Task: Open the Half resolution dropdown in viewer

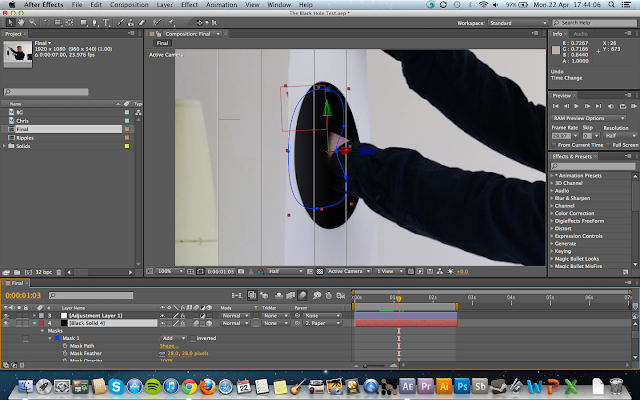Action: click(x=285, y=271)
